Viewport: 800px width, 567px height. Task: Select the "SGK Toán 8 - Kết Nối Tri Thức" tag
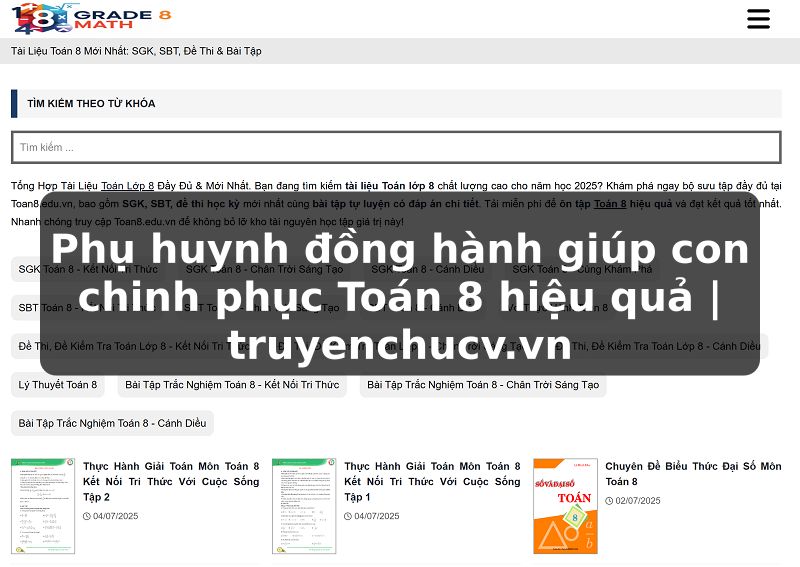[88, 269]
